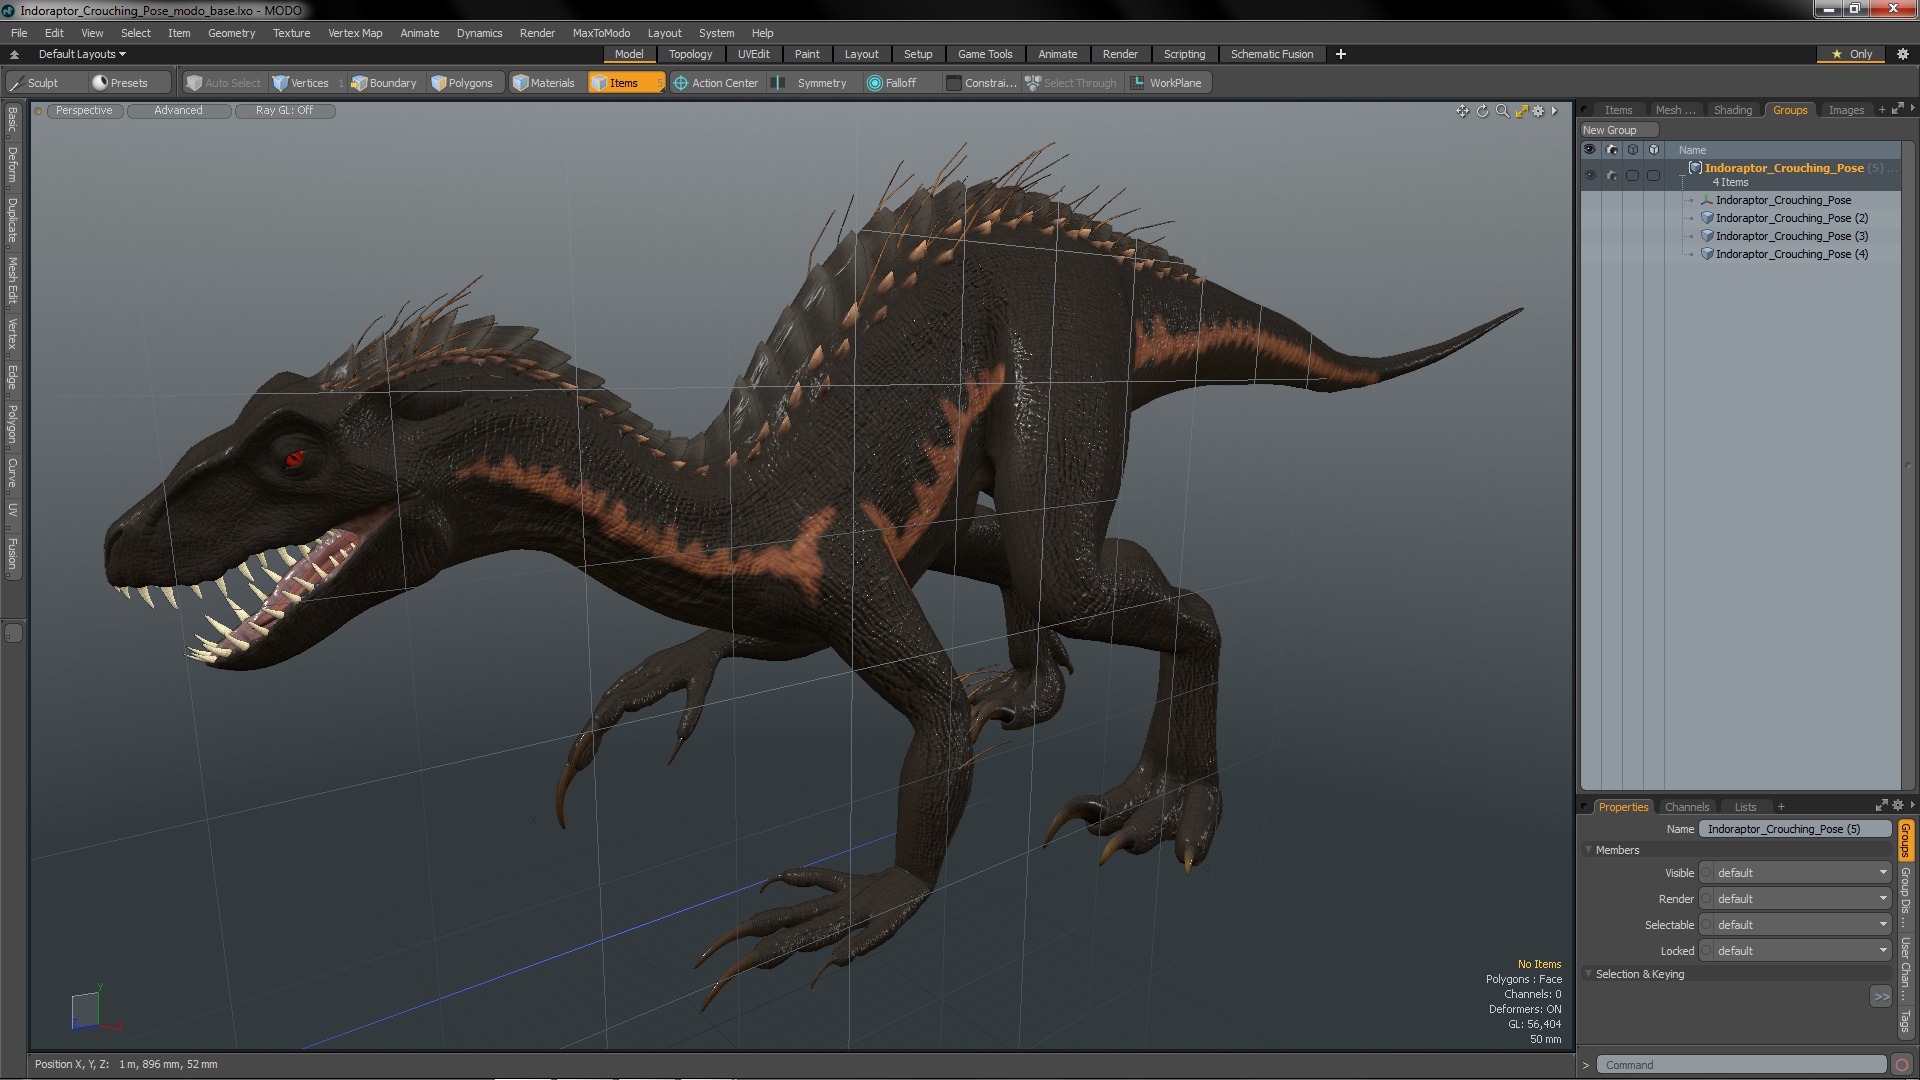This screenshot has width=1920, height=1080.
Task: Toggle render camera for the Indoraptor group
Action: click(1611, 175)
